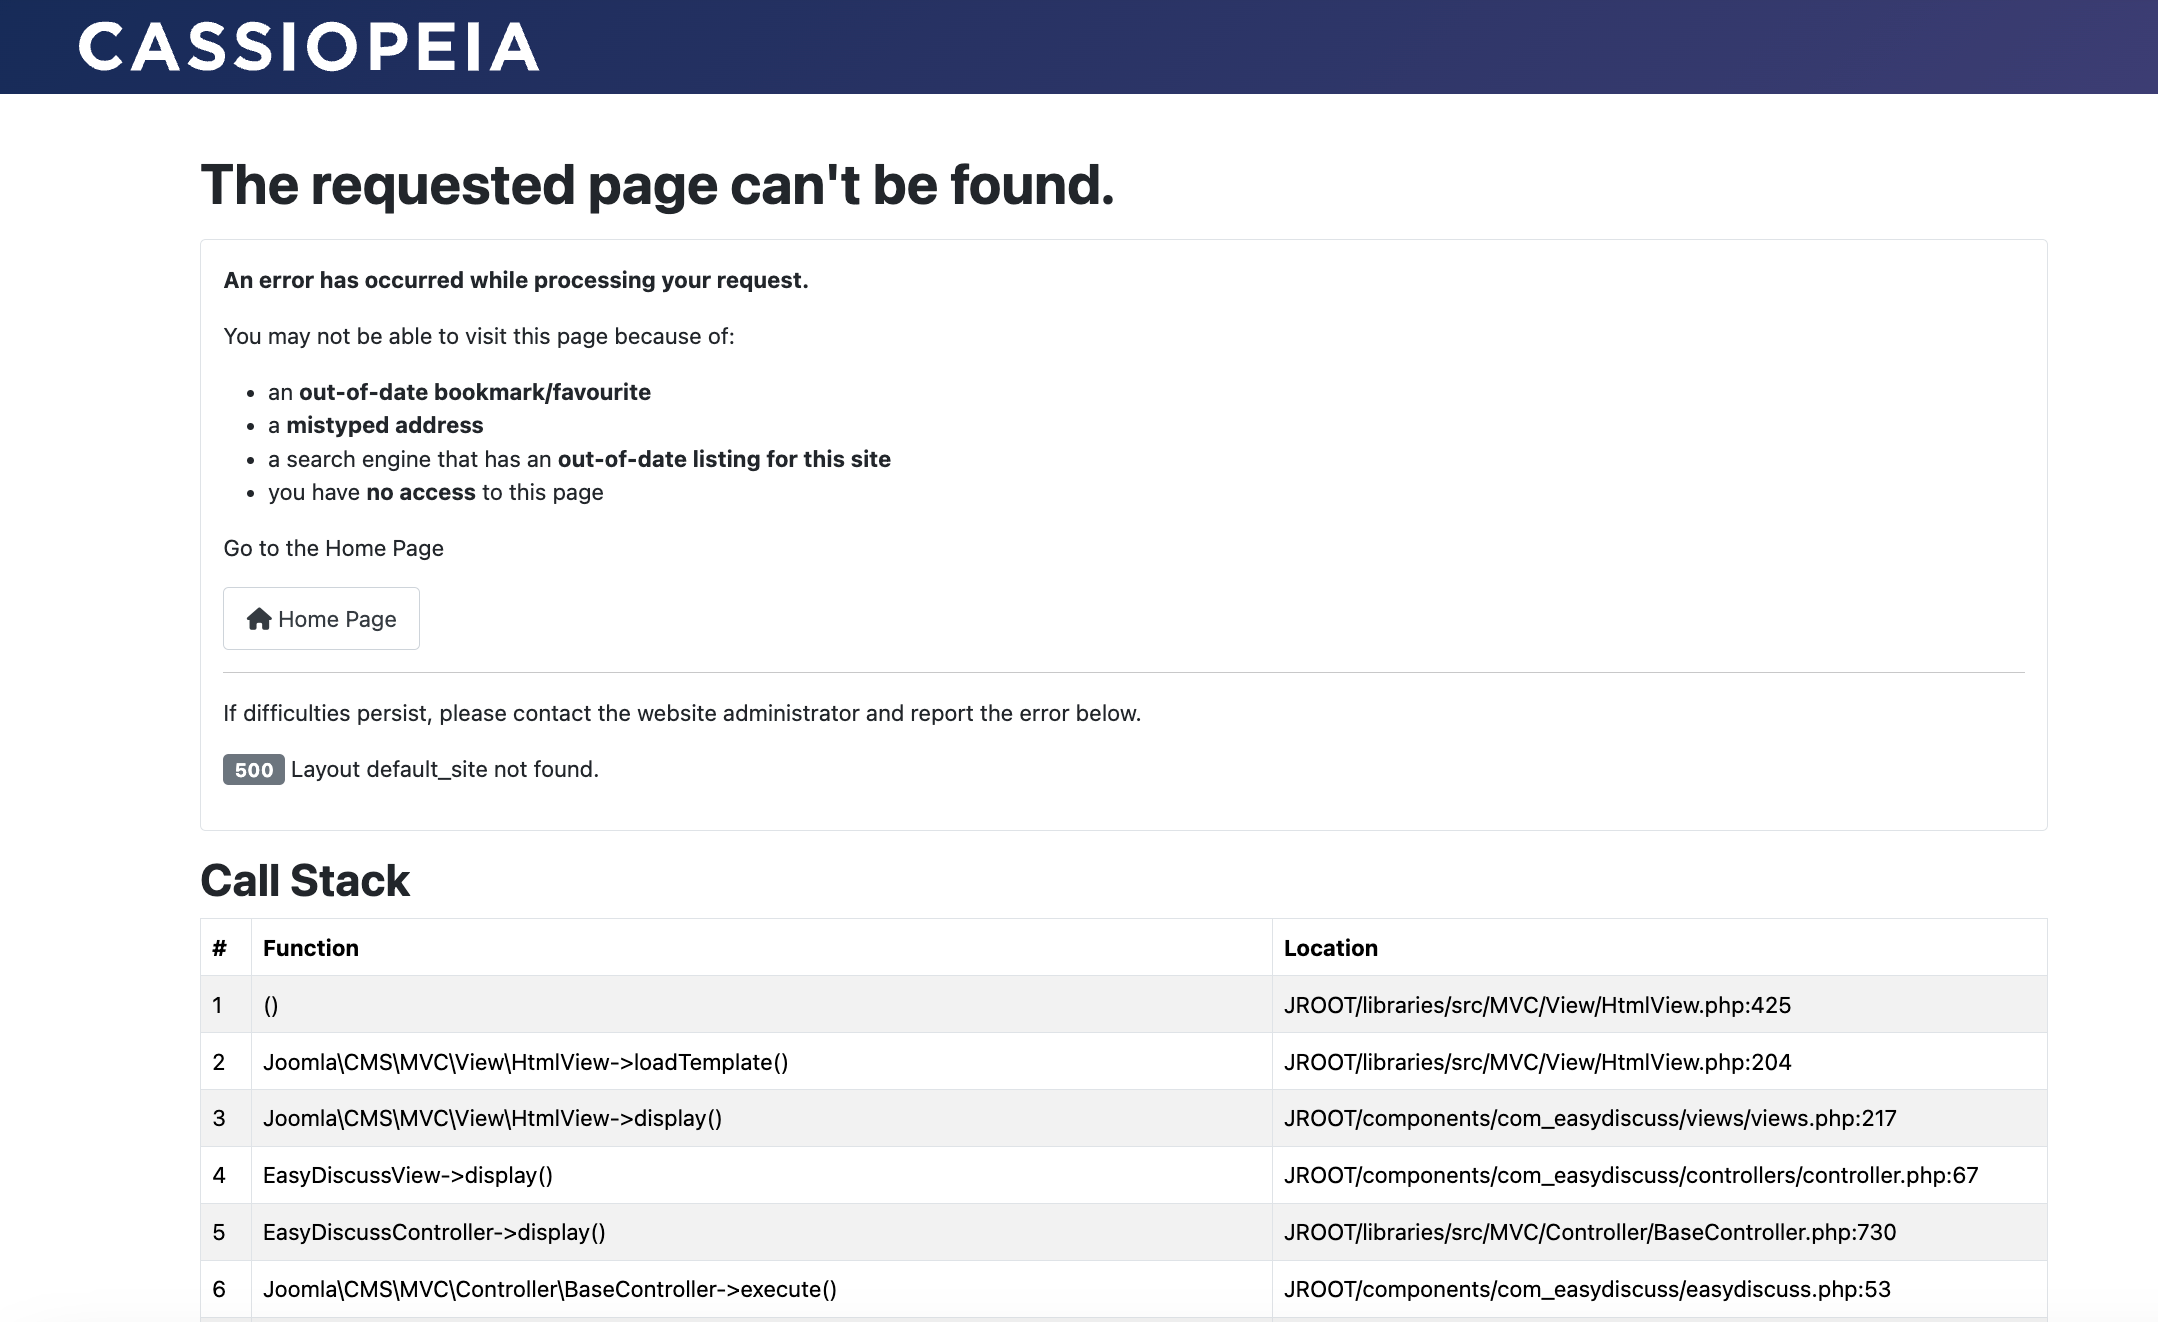Click the EasyDiscussController->display() row entry

click(x=434, y=1232)
